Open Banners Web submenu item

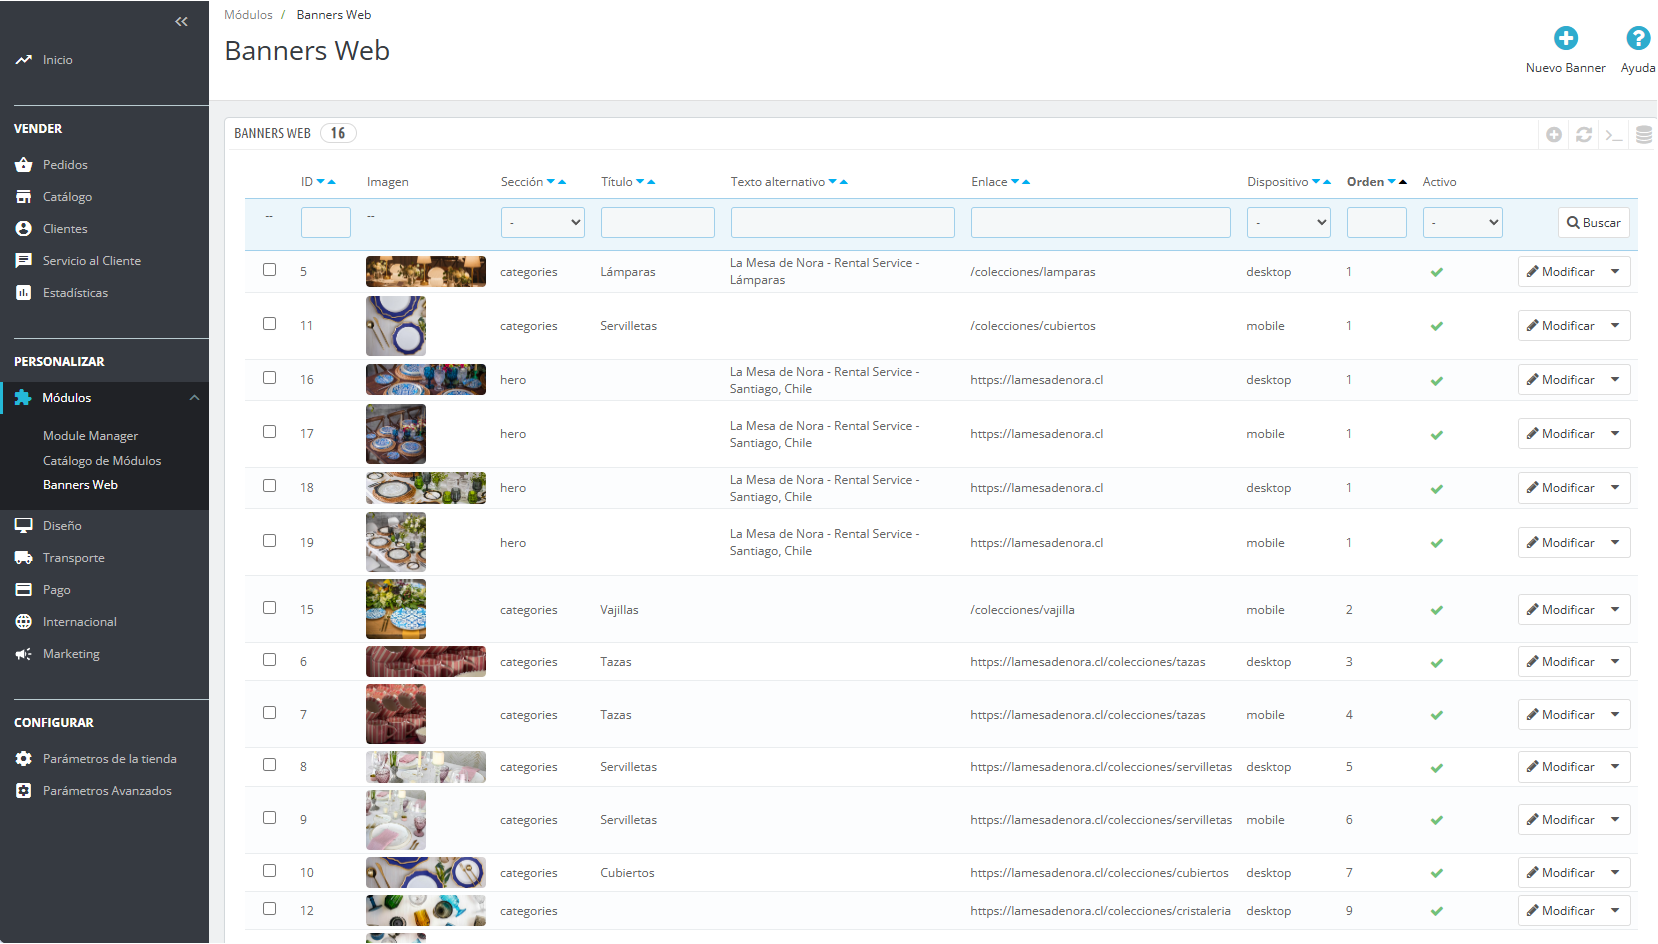(81, 485)
